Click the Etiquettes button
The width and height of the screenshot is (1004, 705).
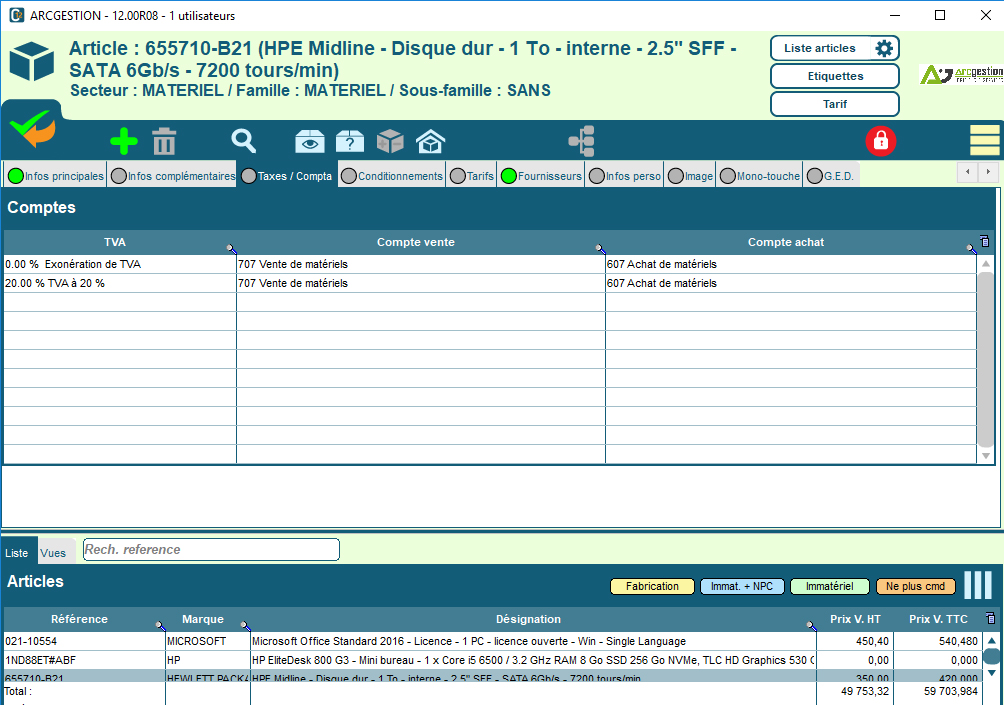835,76
